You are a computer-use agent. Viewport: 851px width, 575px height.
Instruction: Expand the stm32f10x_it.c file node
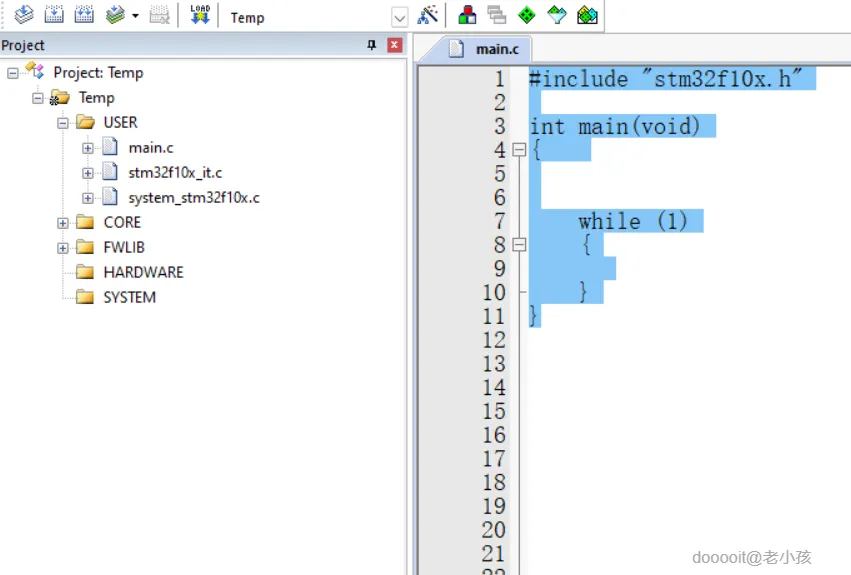tap(87, 173)
